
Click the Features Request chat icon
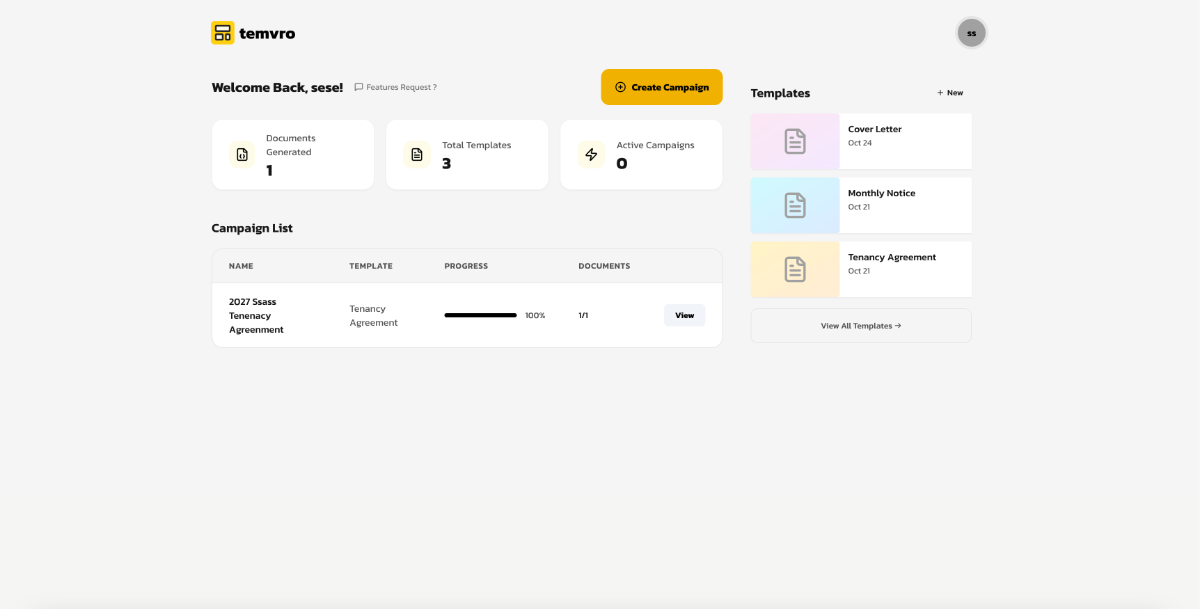[x=359, y=87]
